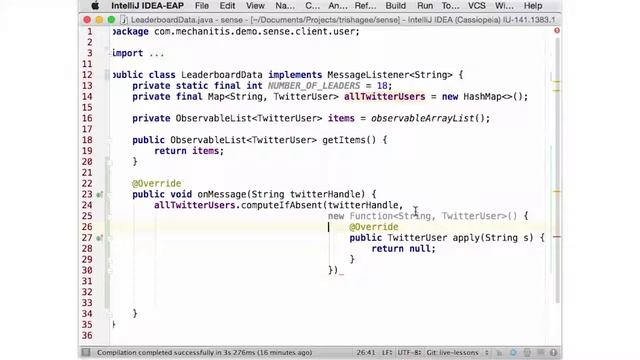
Task: Click the implements gutter icon on line 23
Action: [99, 195]
